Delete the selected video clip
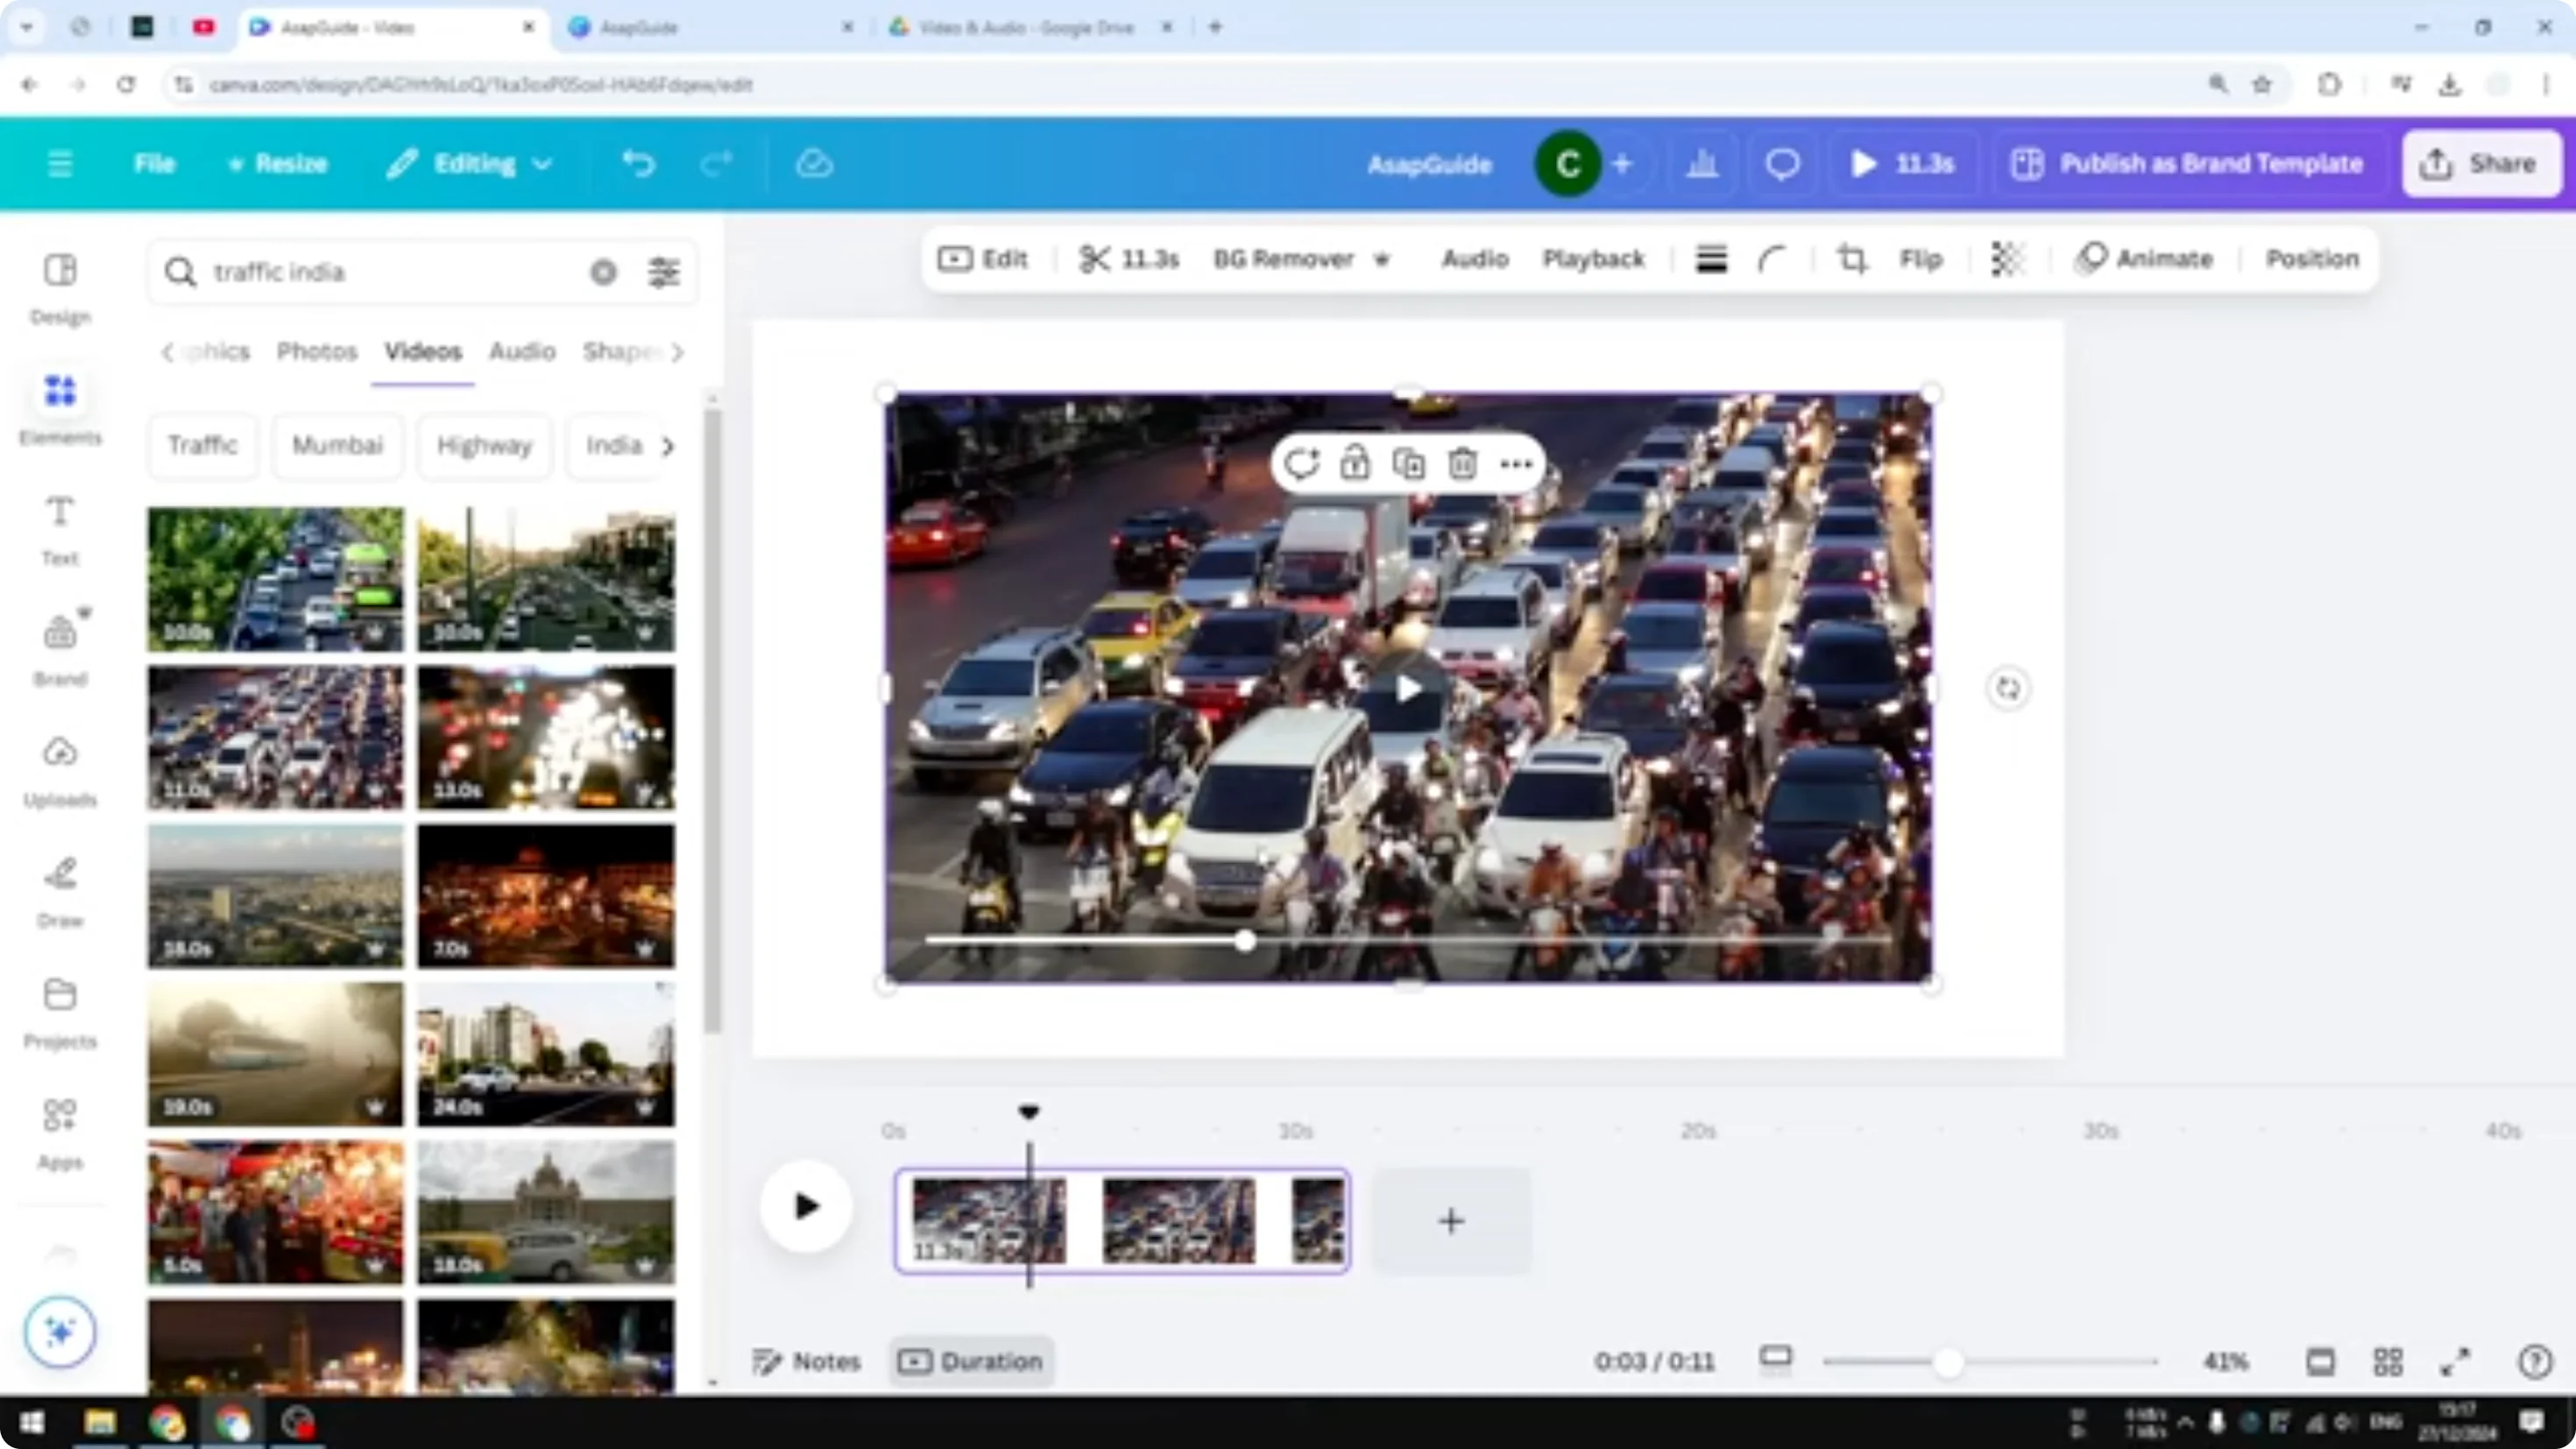Screen dimensions: 2576x1449 tap(1462, 463)
